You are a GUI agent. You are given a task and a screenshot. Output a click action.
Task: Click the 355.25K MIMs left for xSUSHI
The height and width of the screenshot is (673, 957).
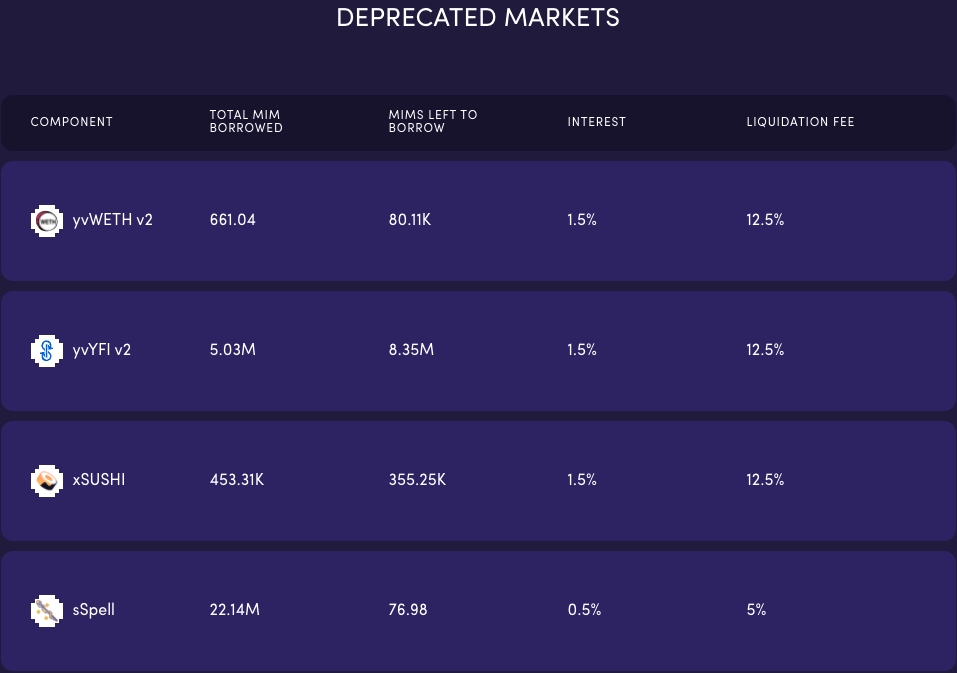tap(417, 480)
